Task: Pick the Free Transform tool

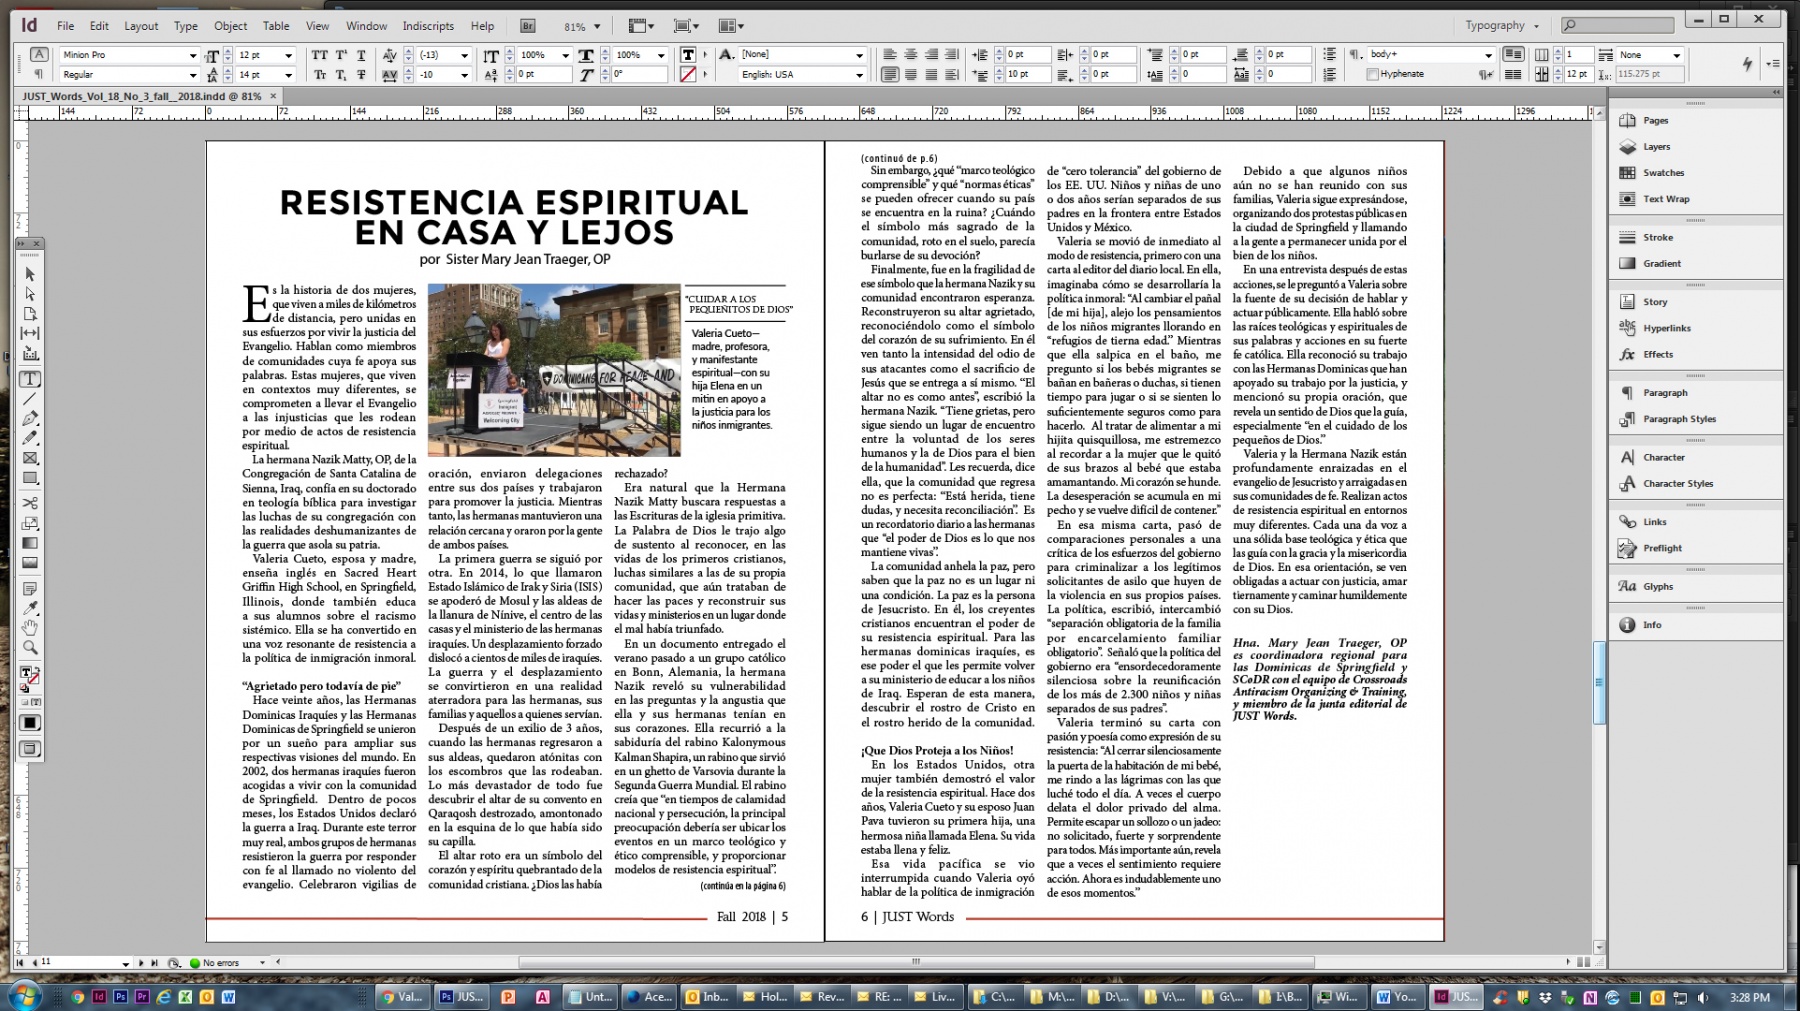Action: pos(30,523)
